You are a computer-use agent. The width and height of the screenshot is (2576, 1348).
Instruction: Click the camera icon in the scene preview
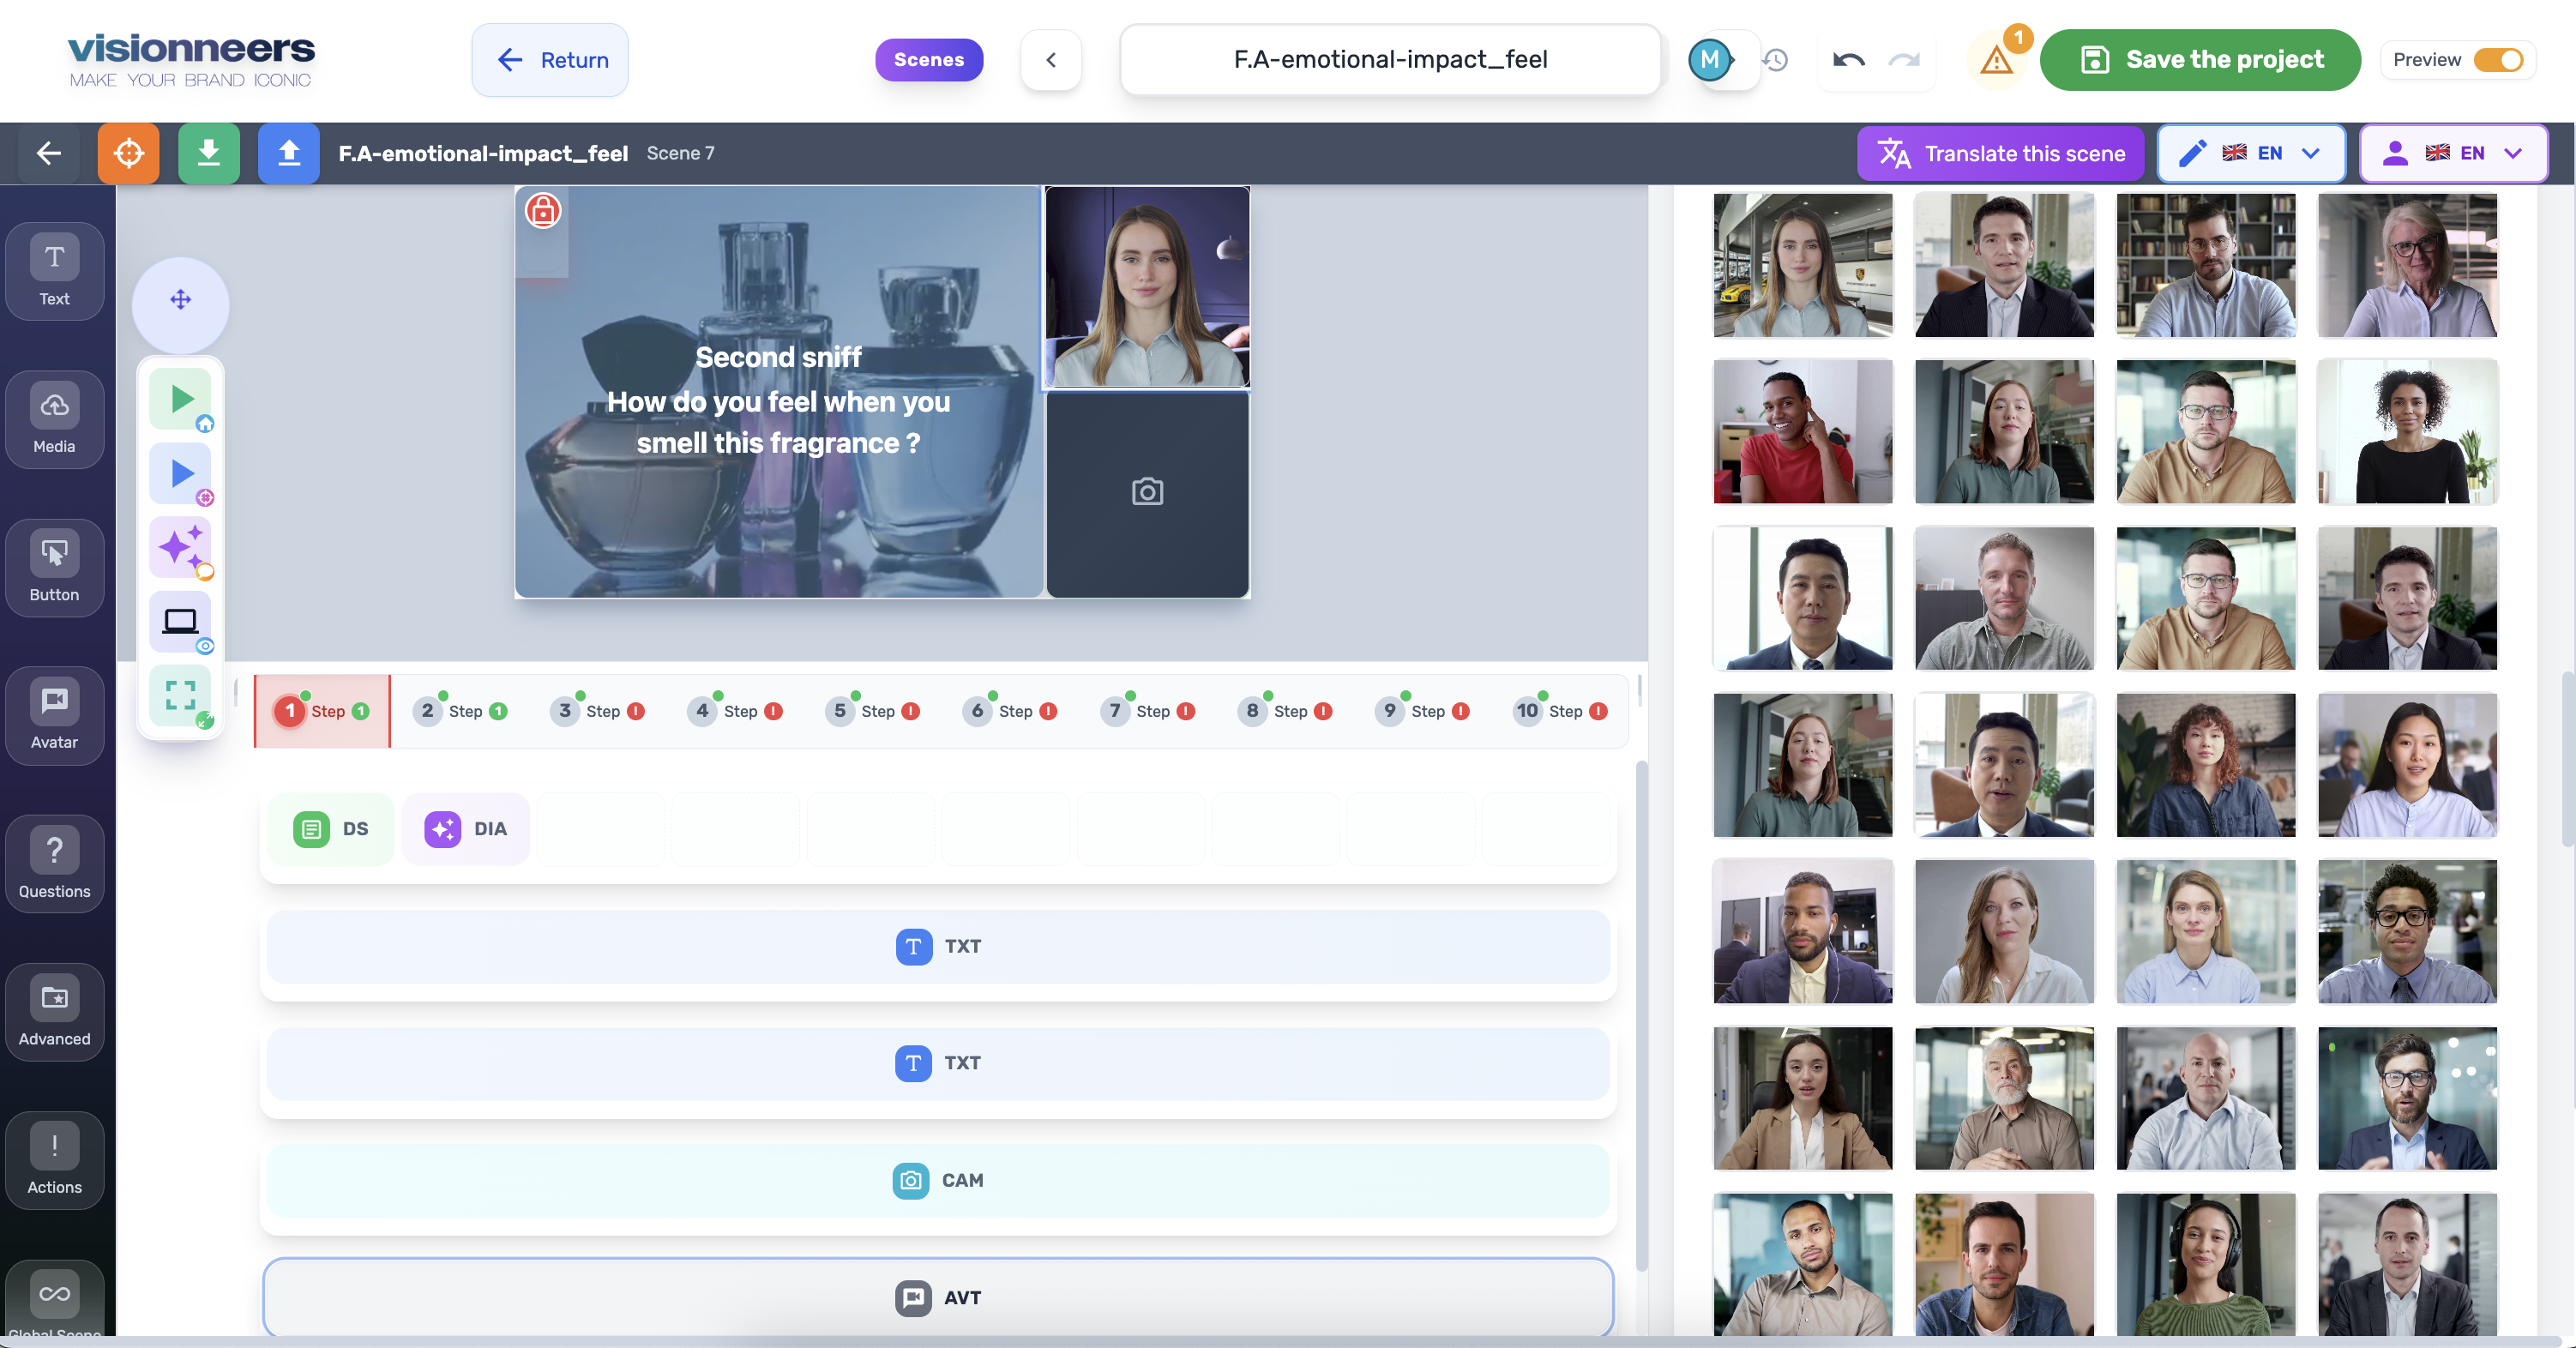click(1146, 491)
